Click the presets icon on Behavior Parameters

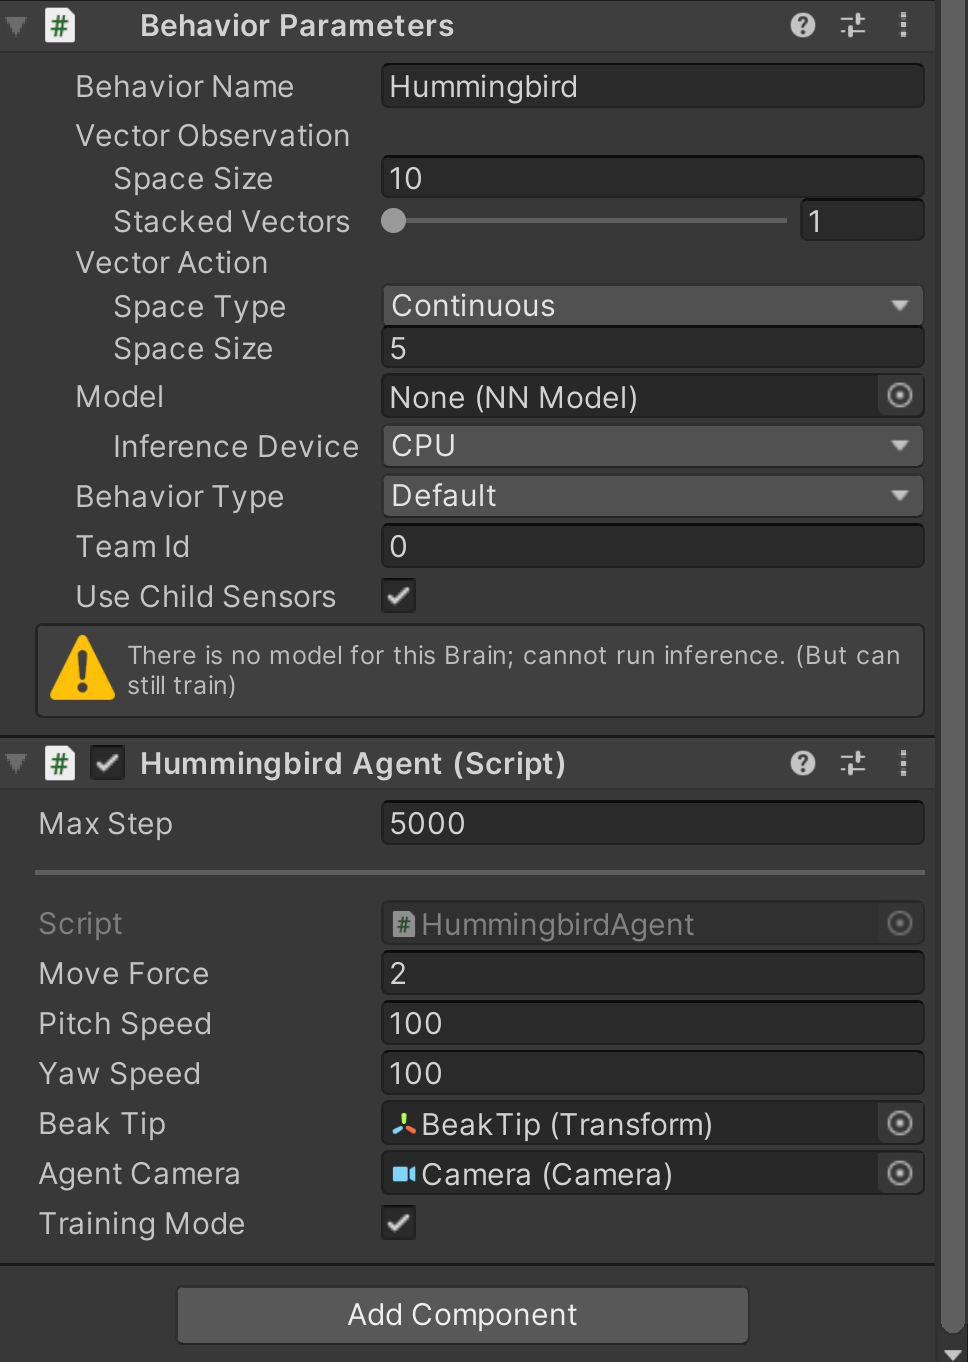(x=852, y=25)
